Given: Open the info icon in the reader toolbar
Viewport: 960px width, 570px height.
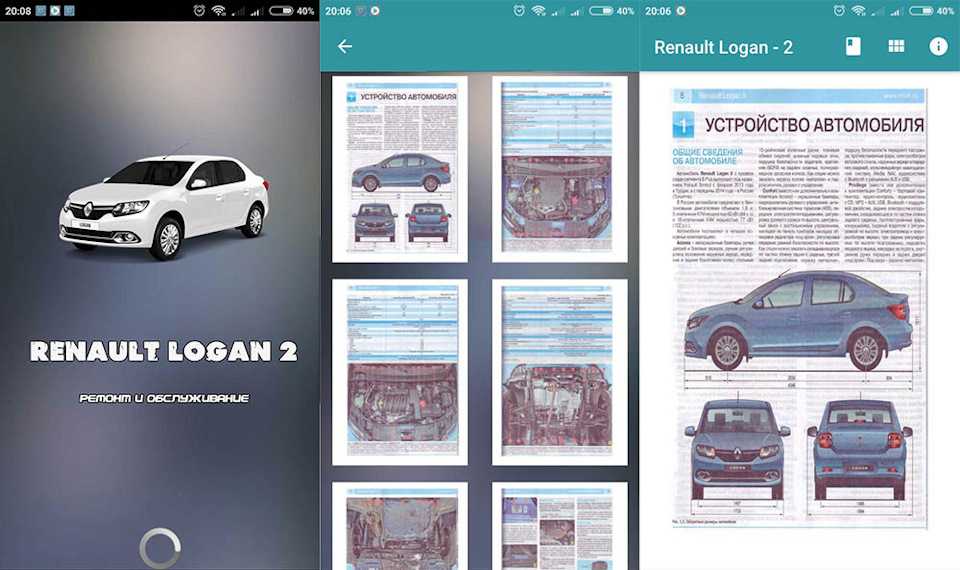Looking at the screenshot, I should (938, 46).
